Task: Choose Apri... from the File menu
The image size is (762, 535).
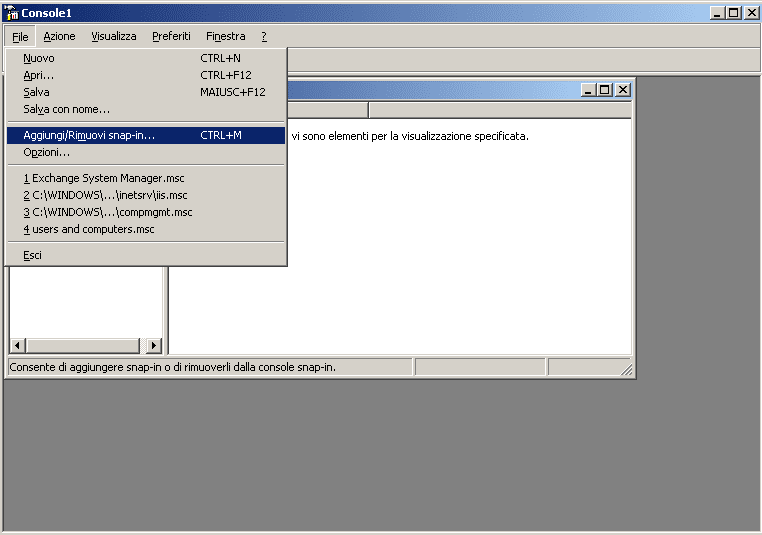Action: click(146, 75)
